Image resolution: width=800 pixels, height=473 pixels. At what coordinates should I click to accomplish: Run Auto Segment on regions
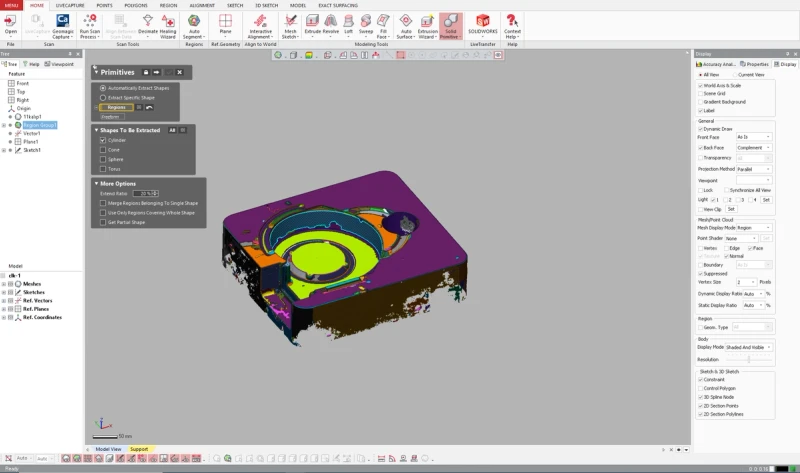[x=194, y=26]
